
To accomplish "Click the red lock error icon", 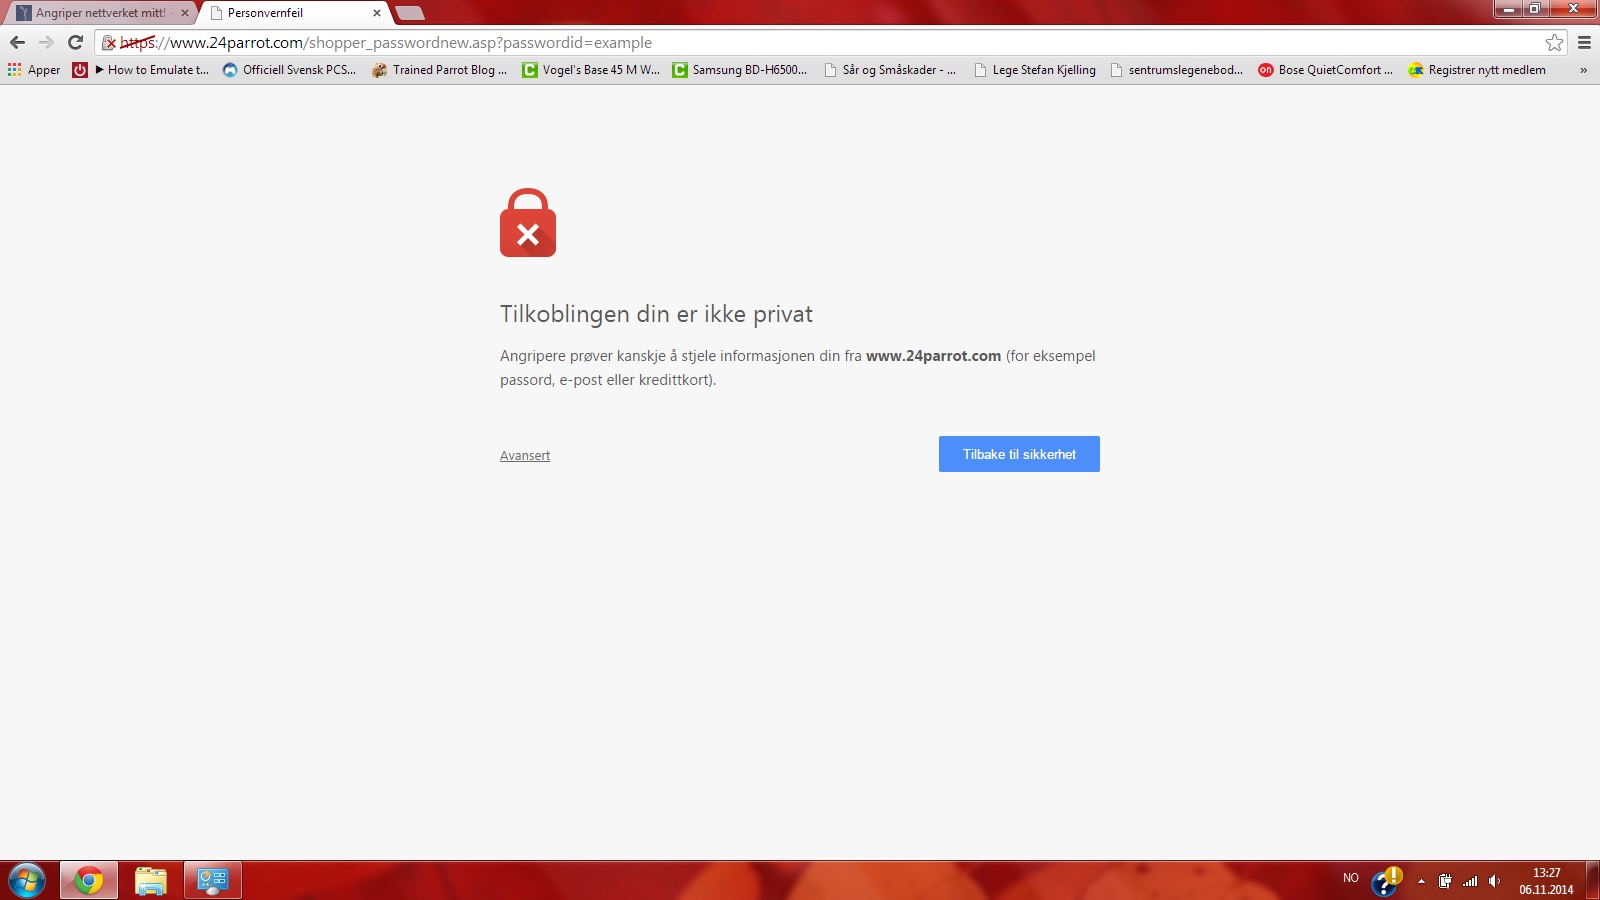I will [x=528, y=223].
